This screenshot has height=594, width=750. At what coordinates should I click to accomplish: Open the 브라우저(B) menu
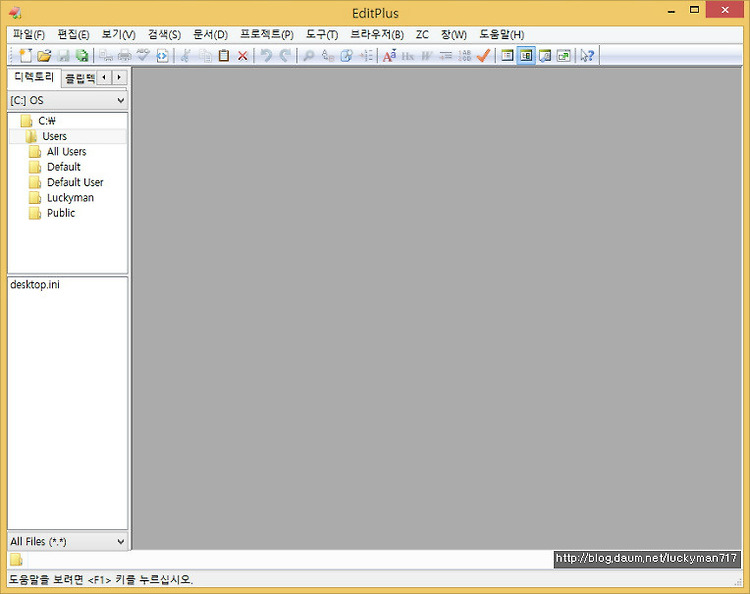(x=377, y=34)
